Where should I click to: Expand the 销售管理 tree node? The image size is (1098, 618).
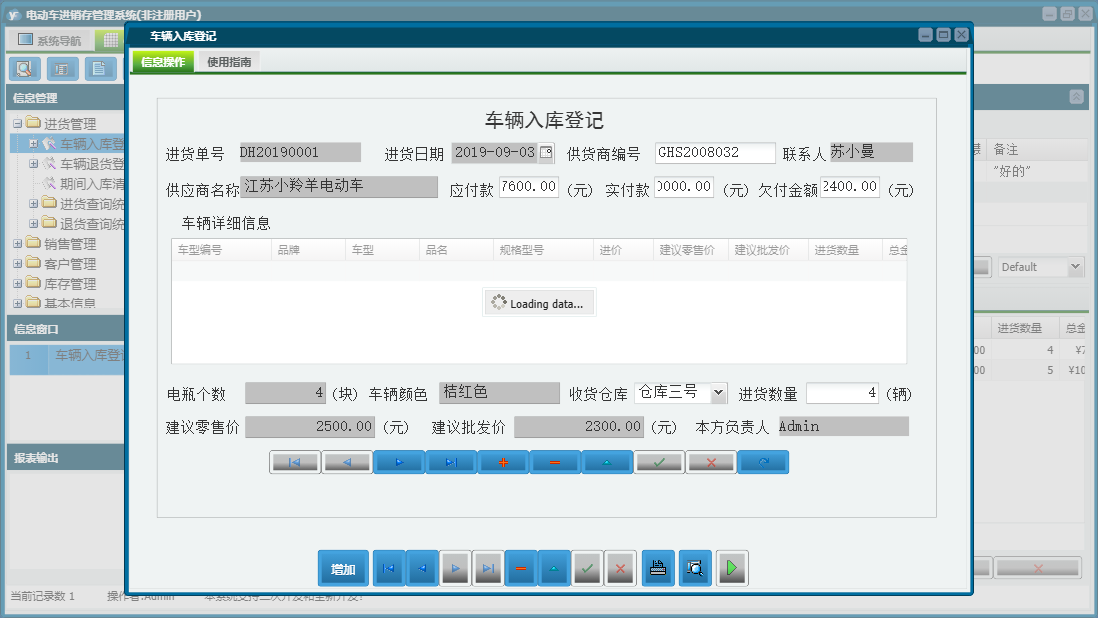pyautogui.click(x=18, y=244)
